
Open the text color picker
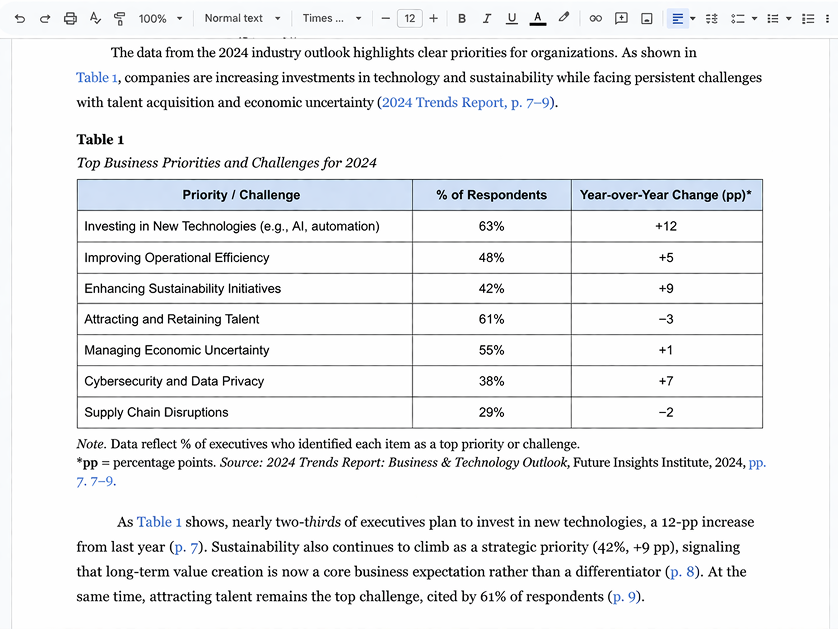(538, 18)
